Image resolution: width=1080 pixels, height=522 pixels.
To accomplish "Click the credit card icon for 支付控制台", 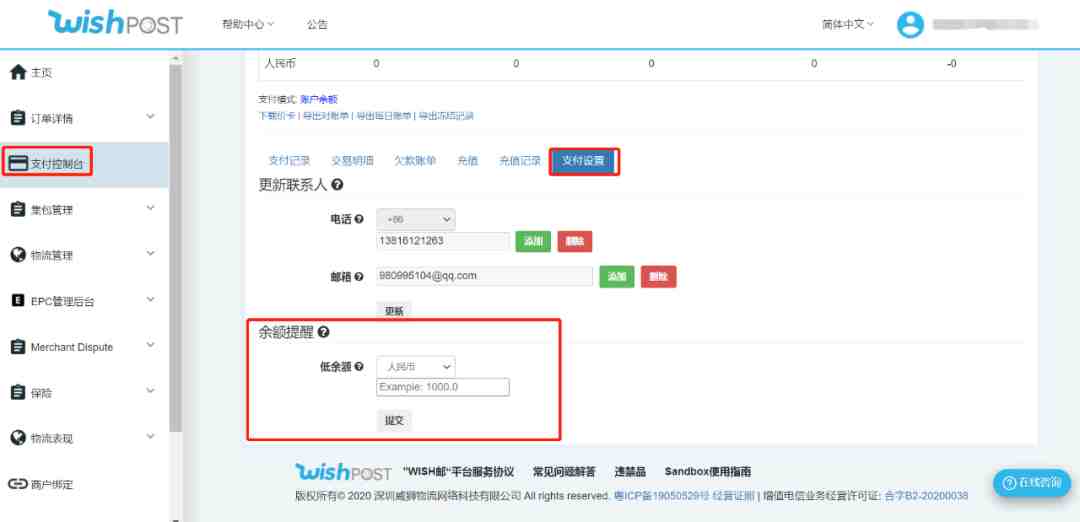I will (x=18, y=164).
